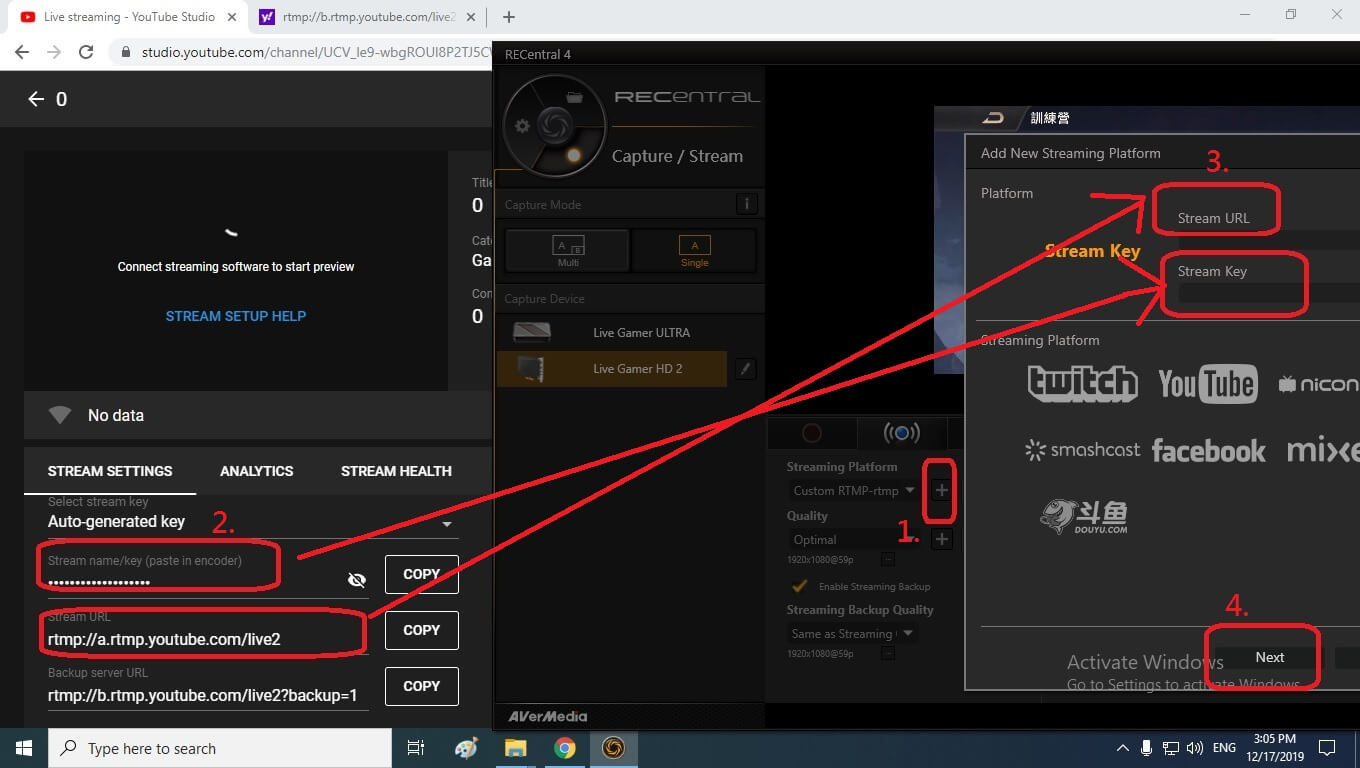Click the Stream Key input field in RECentral

point(1268,293)
